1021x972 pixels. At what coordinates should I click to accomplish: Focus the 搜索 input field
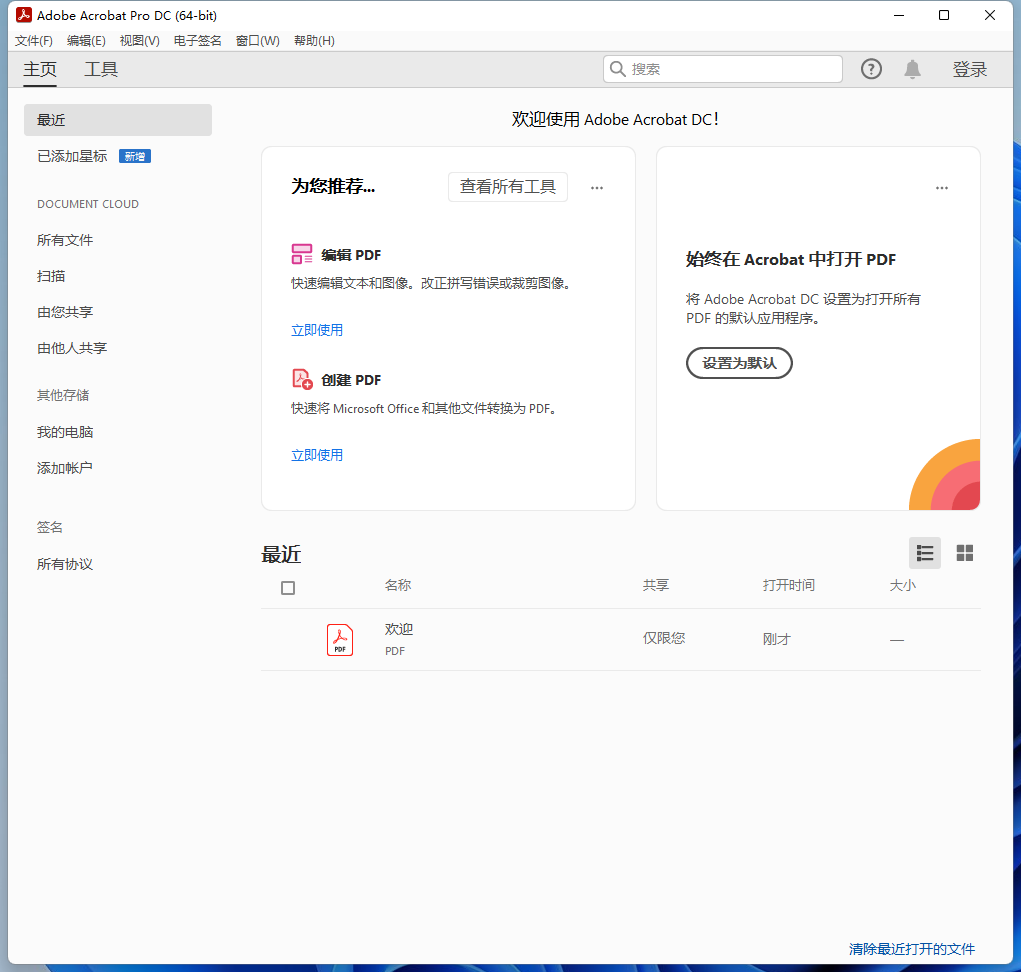tap(723, 69)
